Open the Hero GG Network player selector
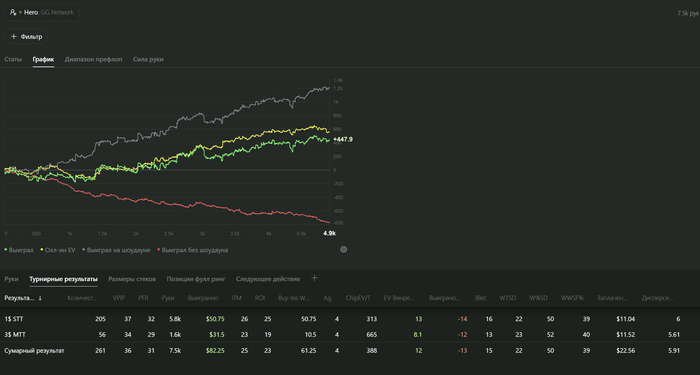 [42, 12]
